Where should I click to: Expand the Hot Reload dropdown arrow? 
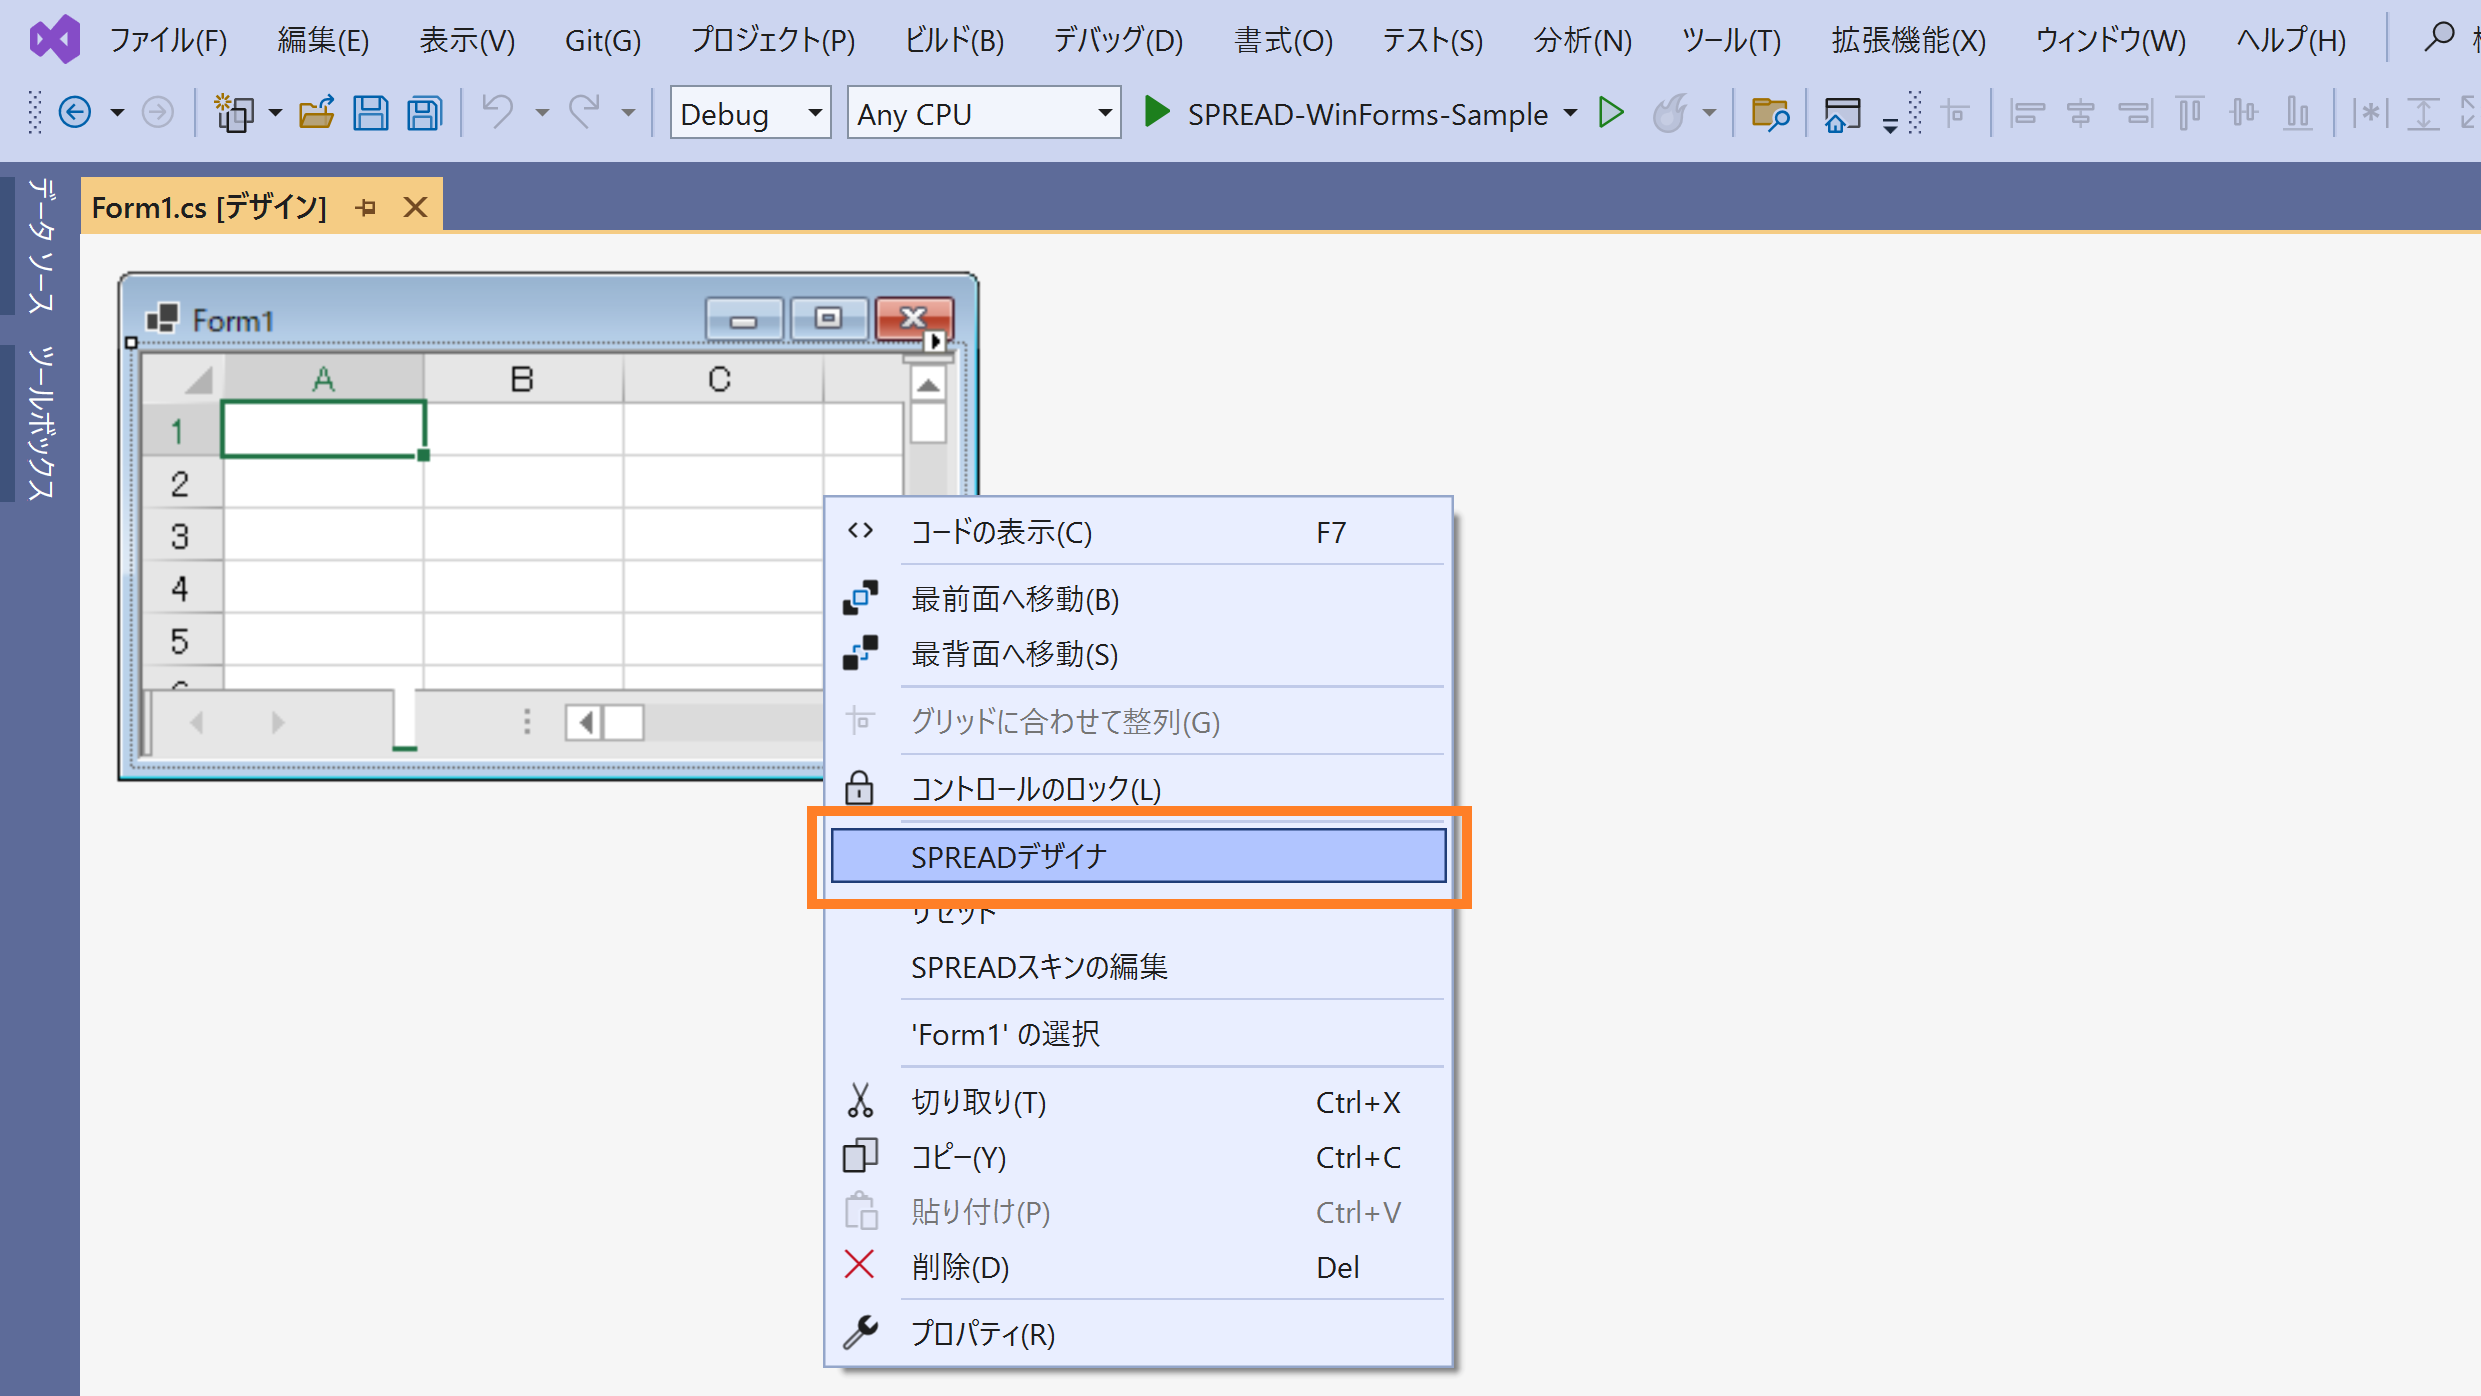pyautogui.click(x=1710, y=113)
